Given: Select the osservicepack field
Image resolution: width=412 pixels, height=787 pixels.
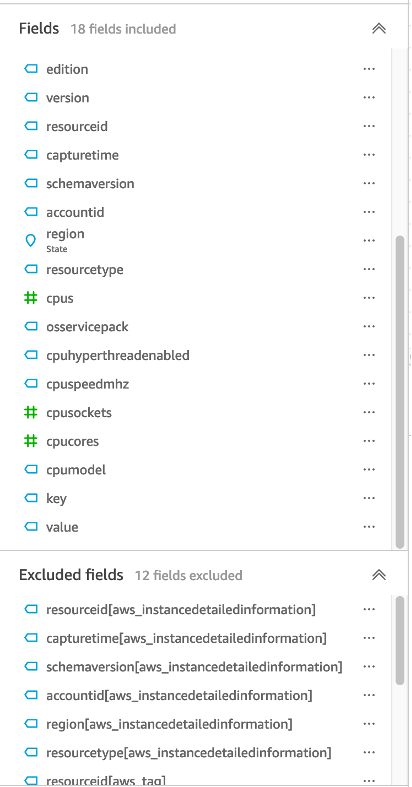Looking at the screenshot, I should [x=196, y=327].
